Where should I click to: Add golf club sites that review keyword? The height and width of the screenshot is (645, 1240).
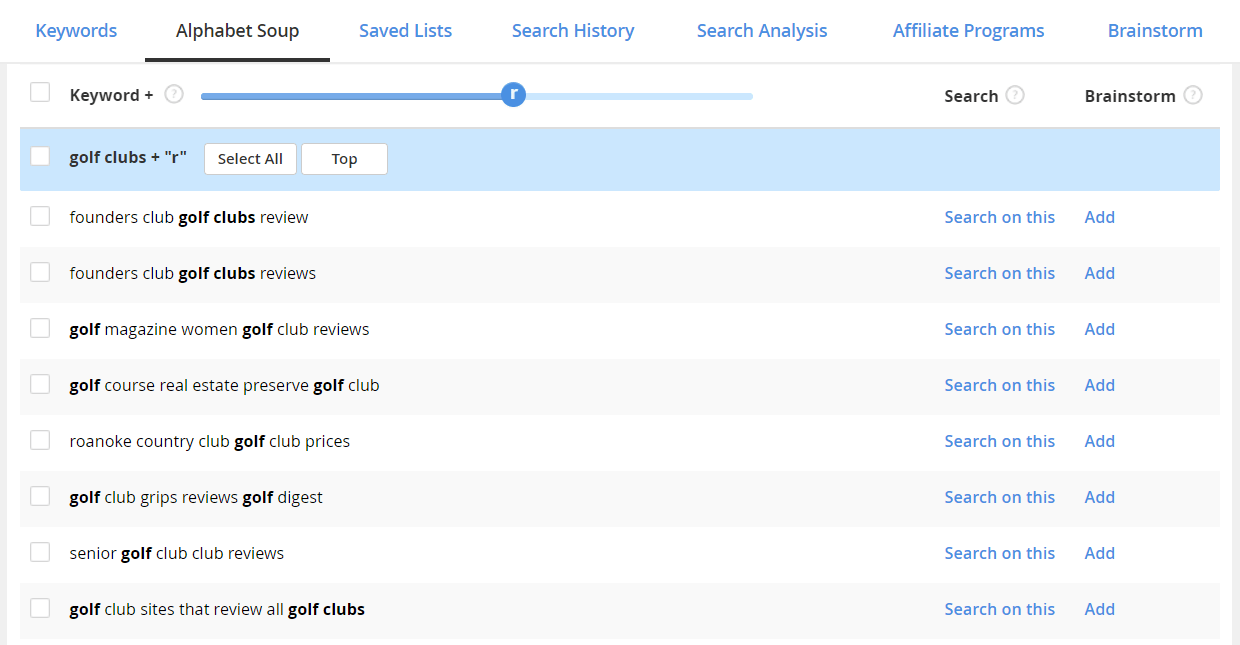tap(1099, 609)
